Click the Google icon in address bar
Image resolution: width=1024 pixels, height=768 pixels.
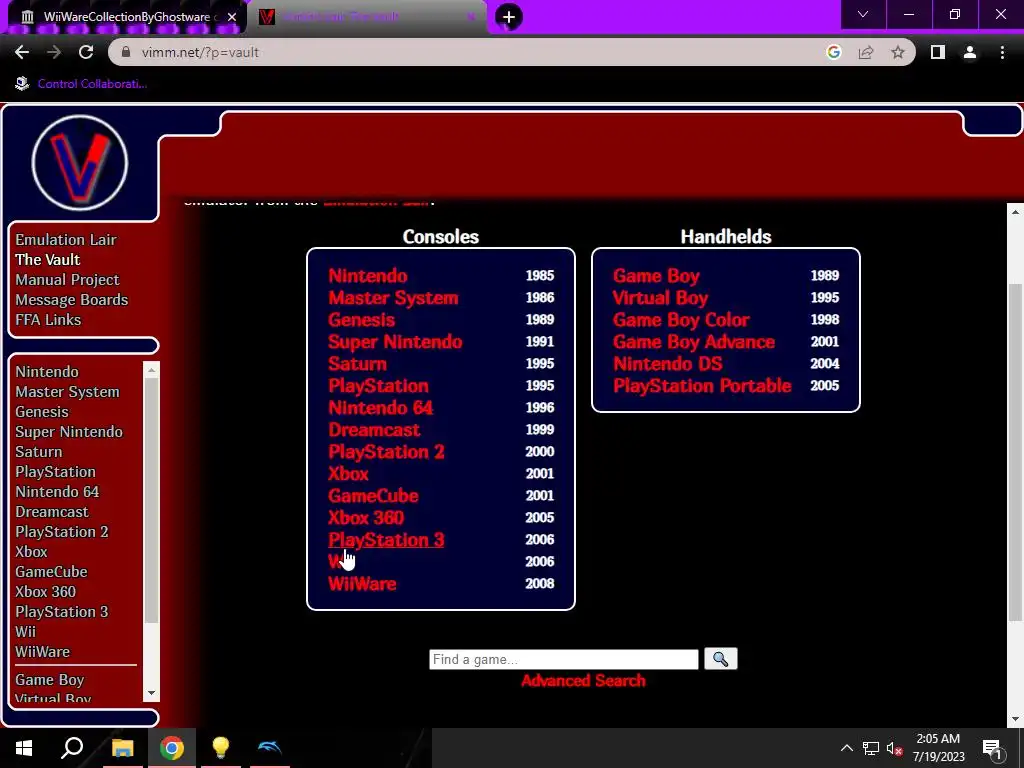click(833, 52)
